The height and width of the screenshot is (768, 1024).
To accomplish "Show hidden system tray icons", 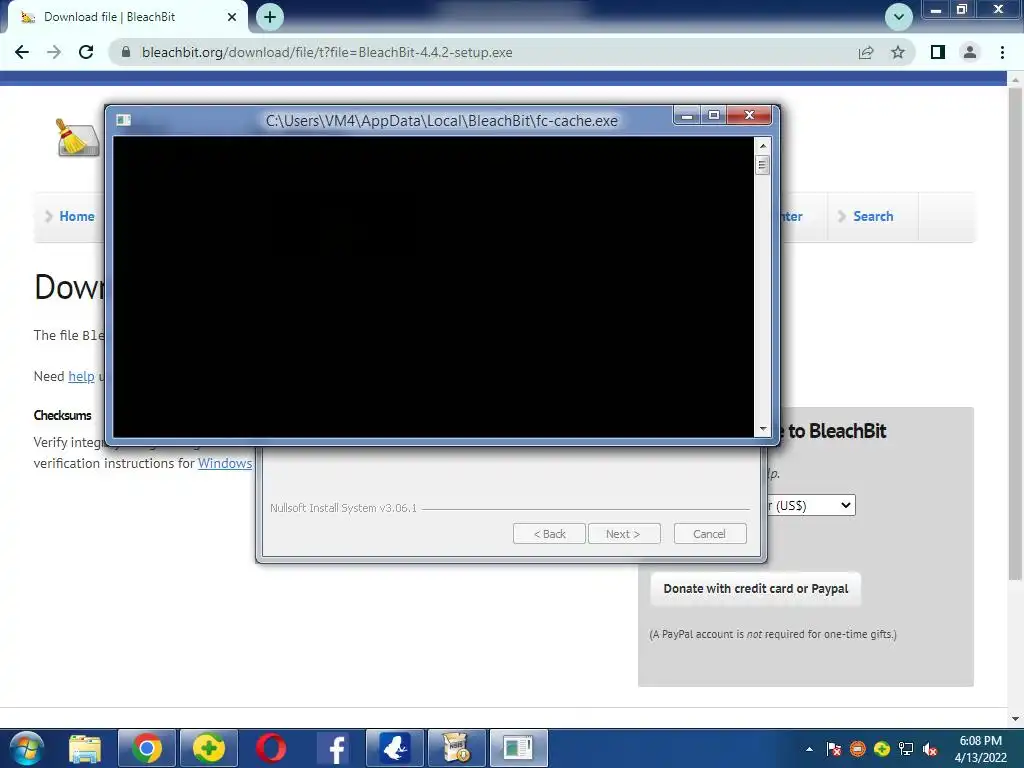I will pos(810,749).
